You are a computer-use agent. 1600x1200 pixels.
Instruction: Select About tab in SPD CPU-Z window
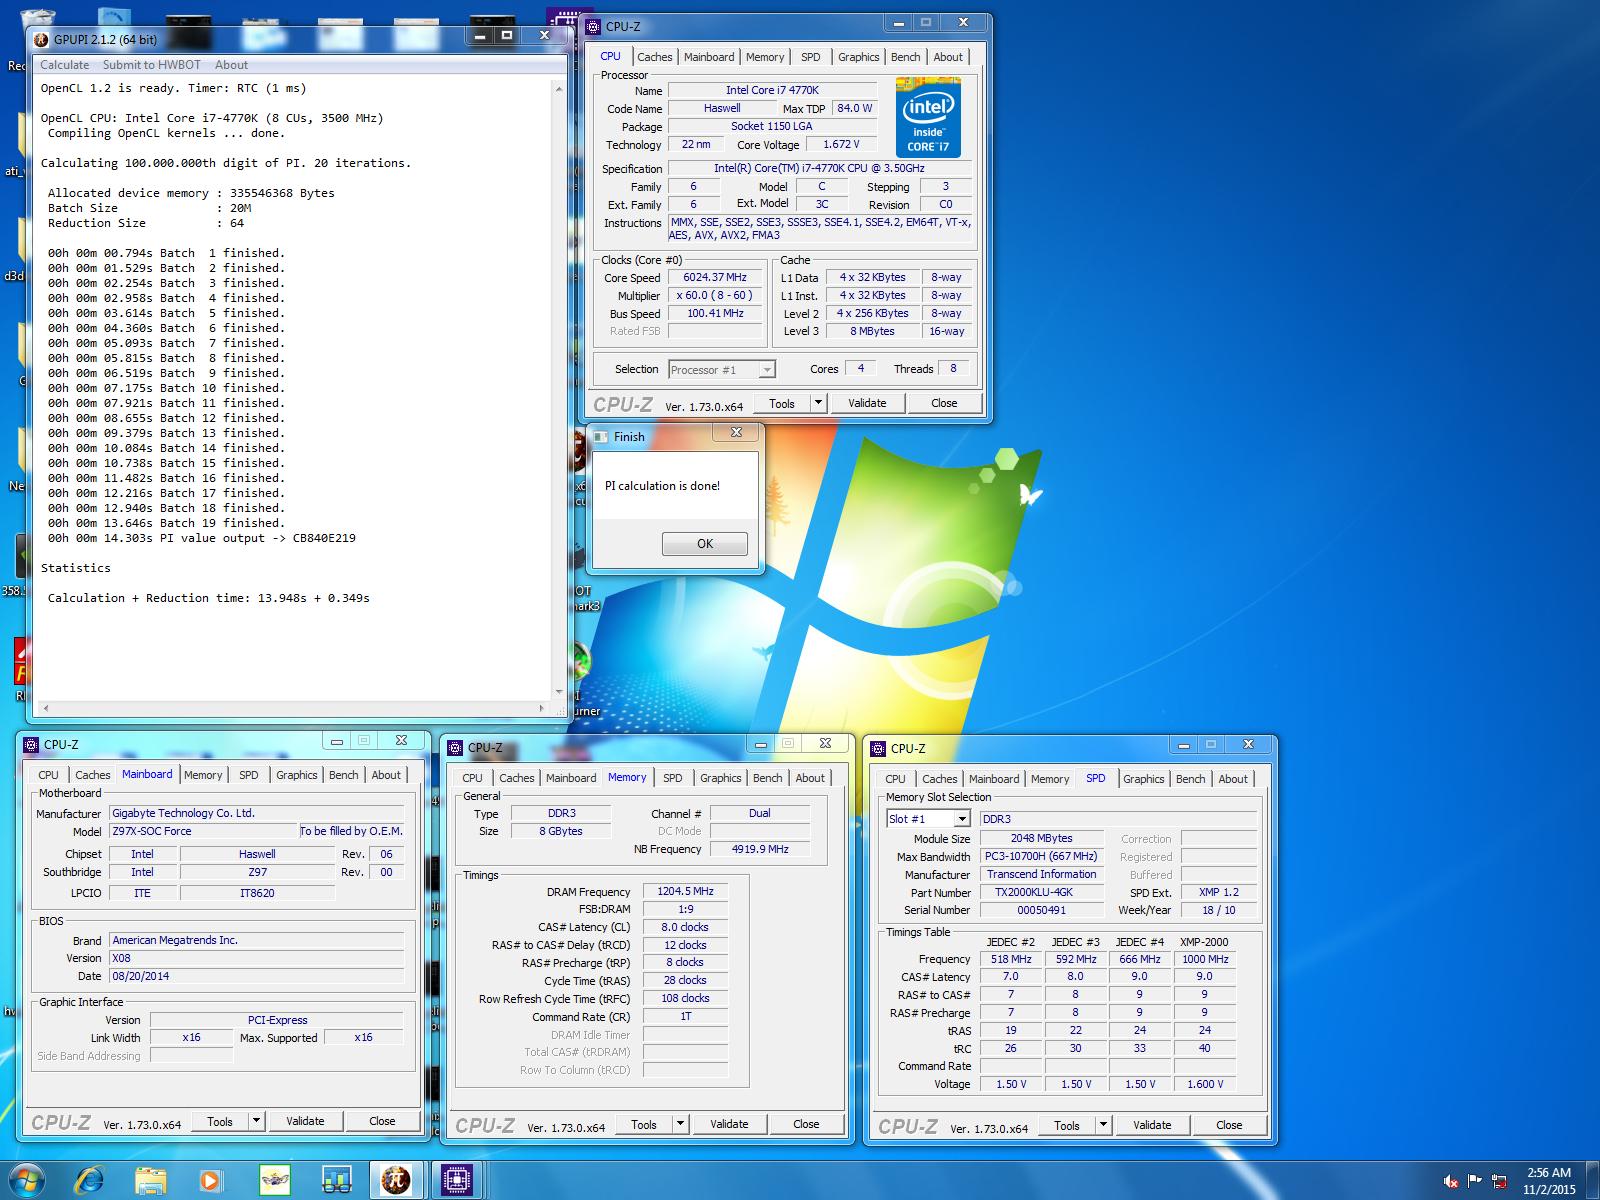click(1233, 779)
